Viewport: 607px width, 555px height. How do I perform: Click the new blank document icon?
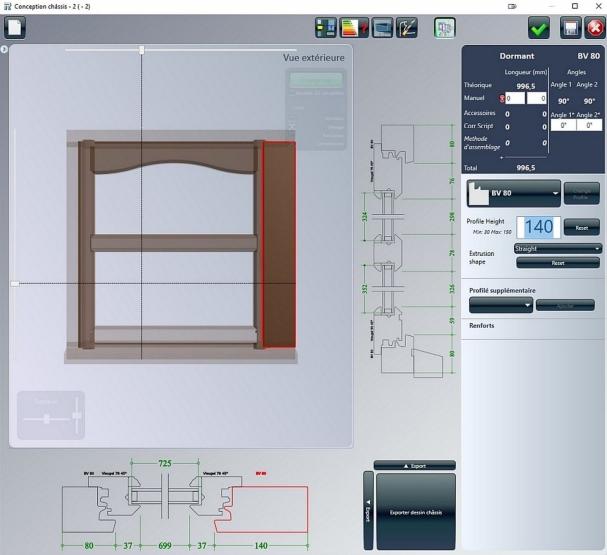click(15, 28)
